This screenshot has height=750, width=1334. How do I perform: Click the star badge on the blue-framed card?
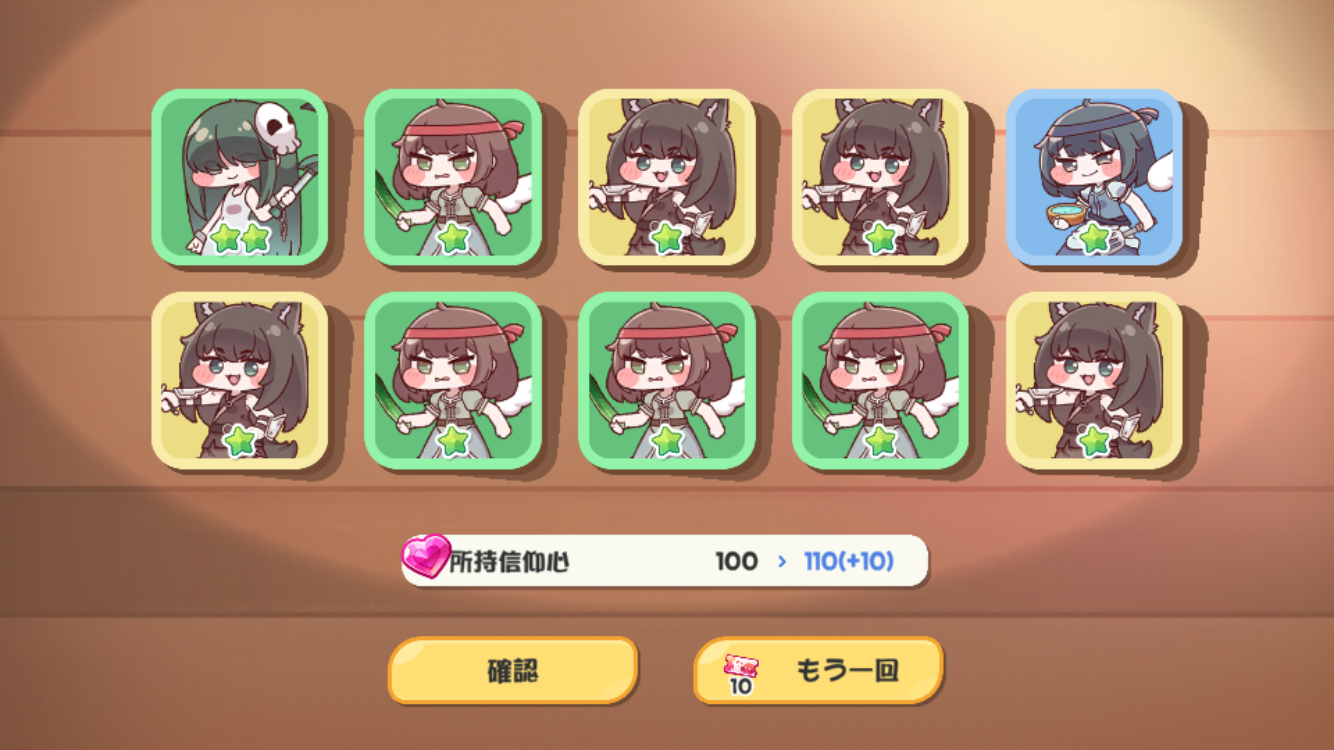click(1094, 238)
